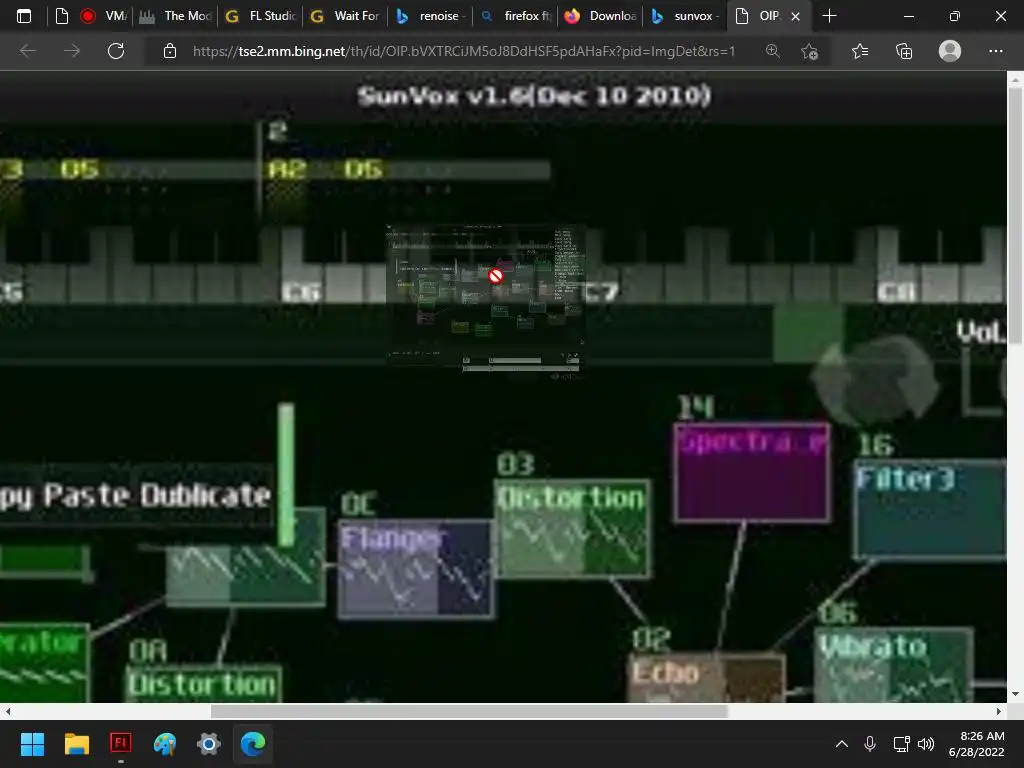The image size is (1024, 768).
Task: Click the G6 piano key label in the image
Action: (301, 291)
